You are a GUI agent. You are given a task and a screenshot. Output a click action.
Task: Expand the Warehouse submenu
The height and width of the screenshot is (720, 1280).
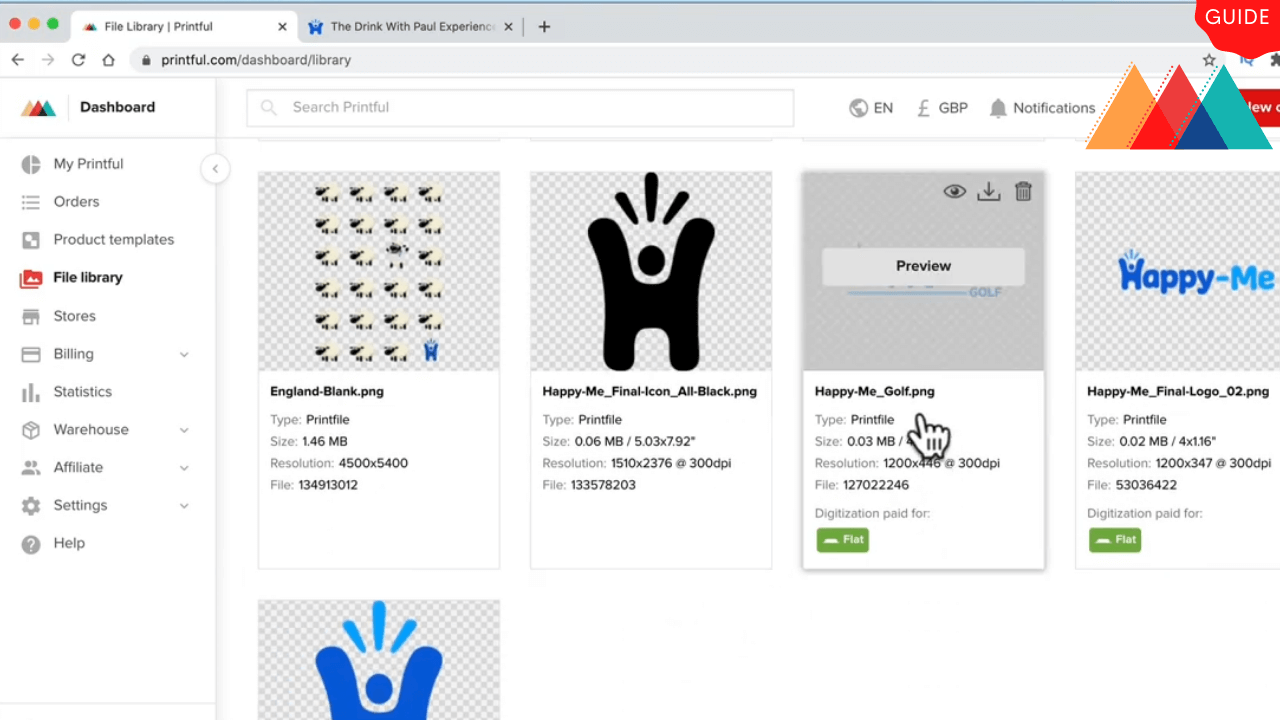[x=184, y=430]
